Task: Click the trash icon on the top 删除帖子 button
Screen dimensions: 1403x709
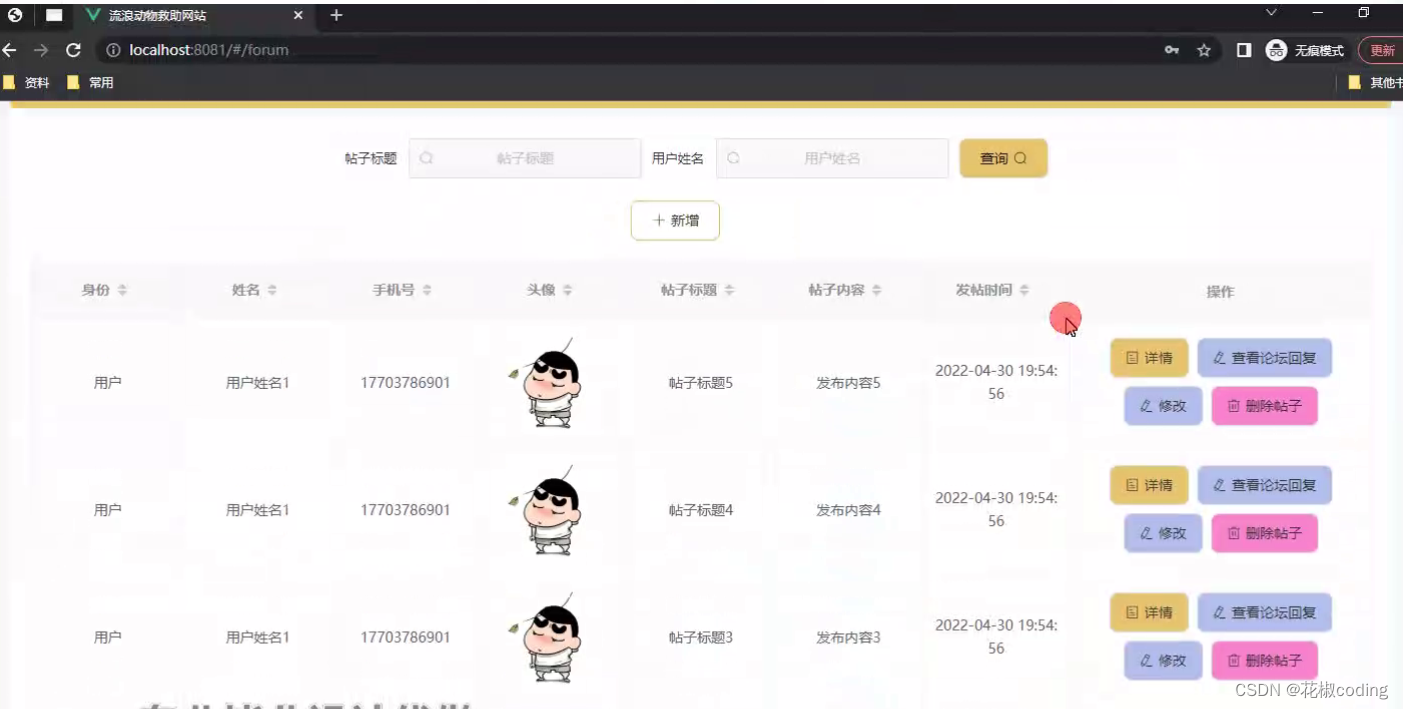Action: (x=1237, y=406)
